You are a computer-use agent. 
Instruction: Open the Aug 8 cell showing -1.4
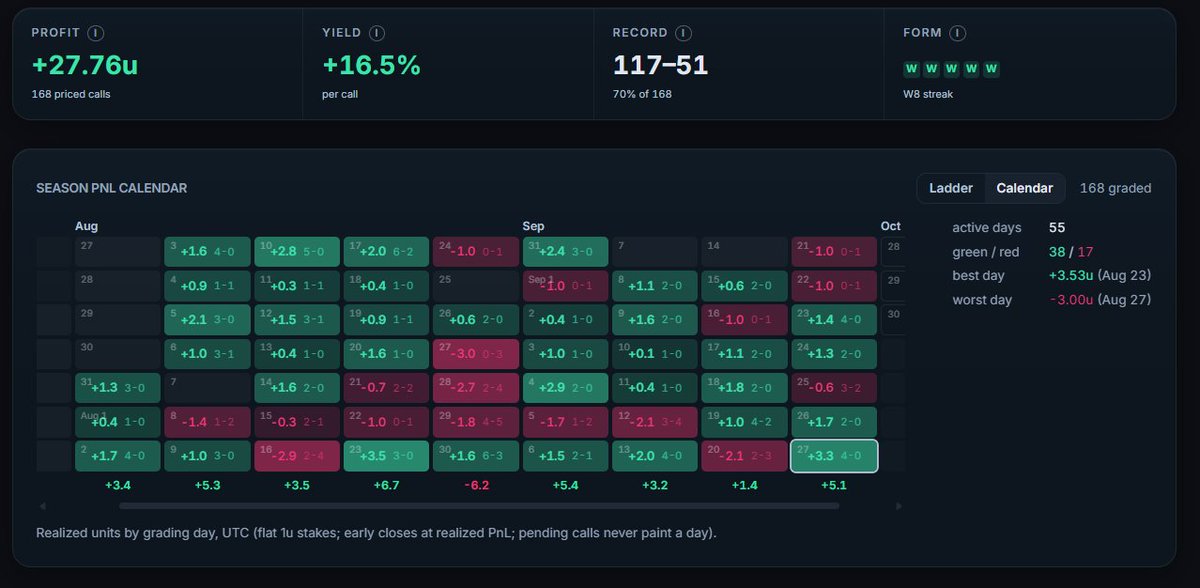[x=207, y=422]
